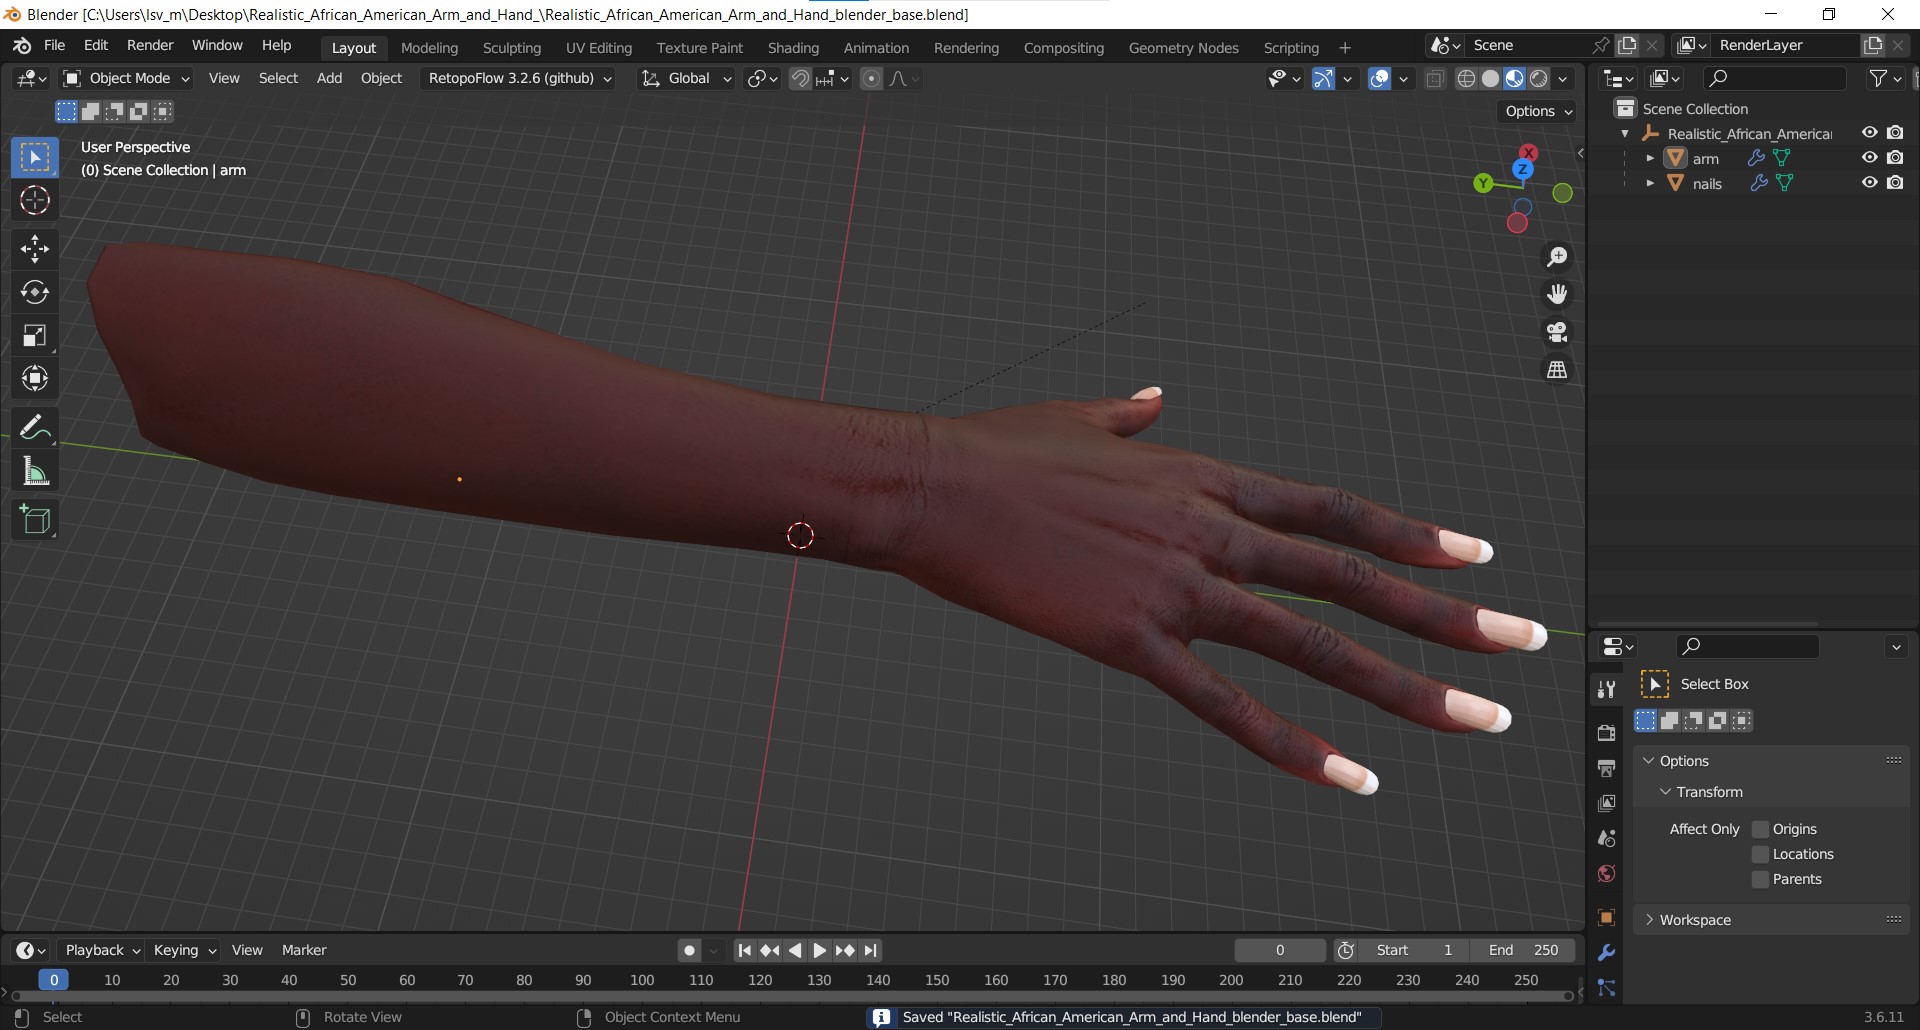The image size is (1920, 1030).
Task: Open the Add menu in viewport header
Action: click(329, 78)
